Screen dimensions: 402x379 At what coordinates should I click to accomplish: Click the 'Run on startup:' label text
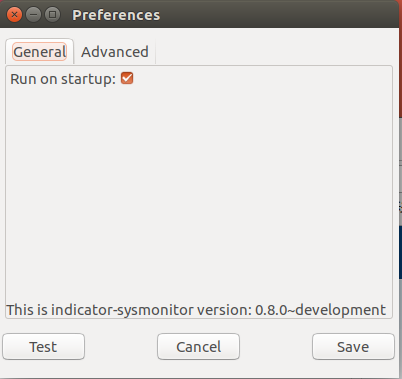[63, 79]
